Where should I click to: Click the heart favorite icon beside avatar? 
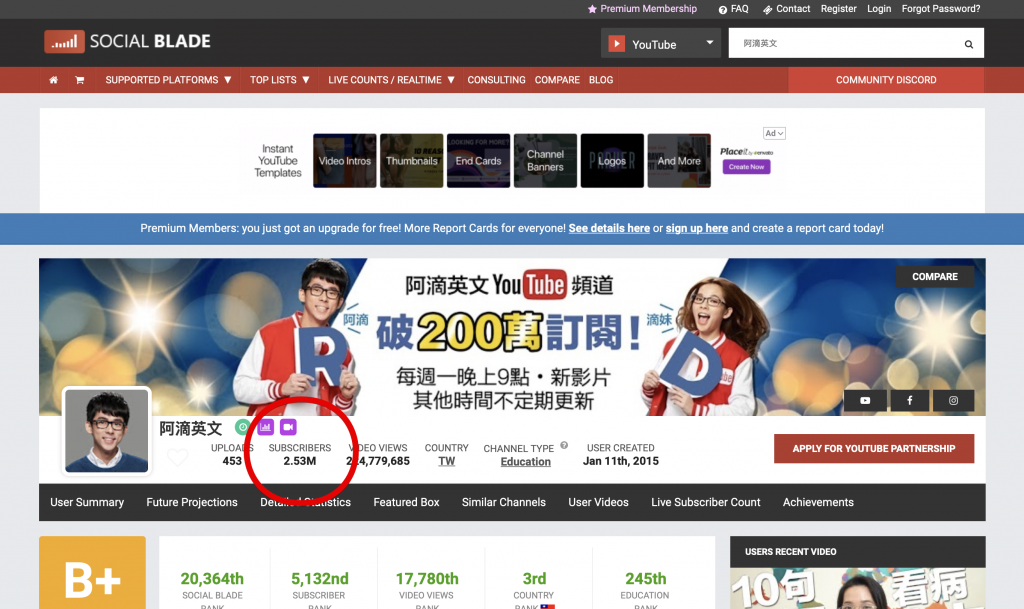click(178, 457)
